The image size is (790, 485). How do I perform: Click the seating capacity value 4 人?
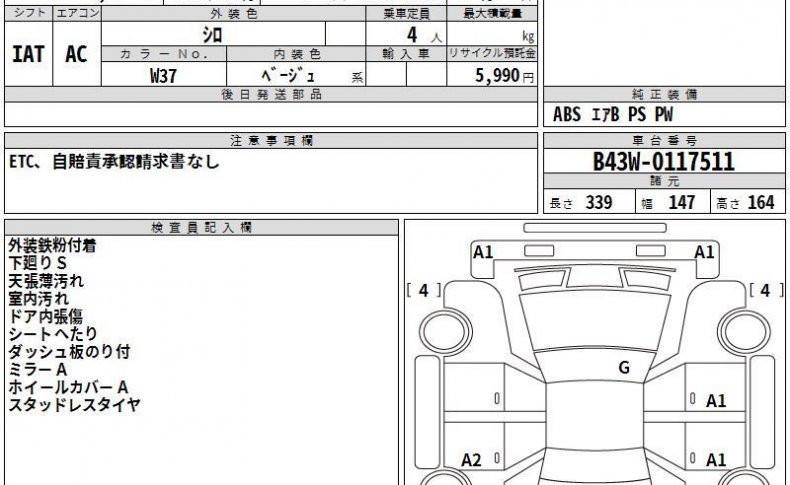424,35
